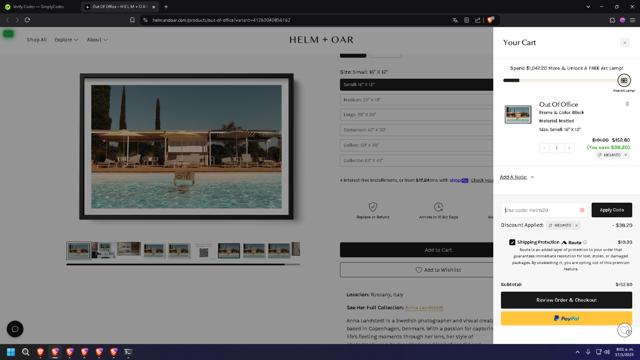Click the share icon in address bar
640x360 pixels.
(x=478, y=20)
